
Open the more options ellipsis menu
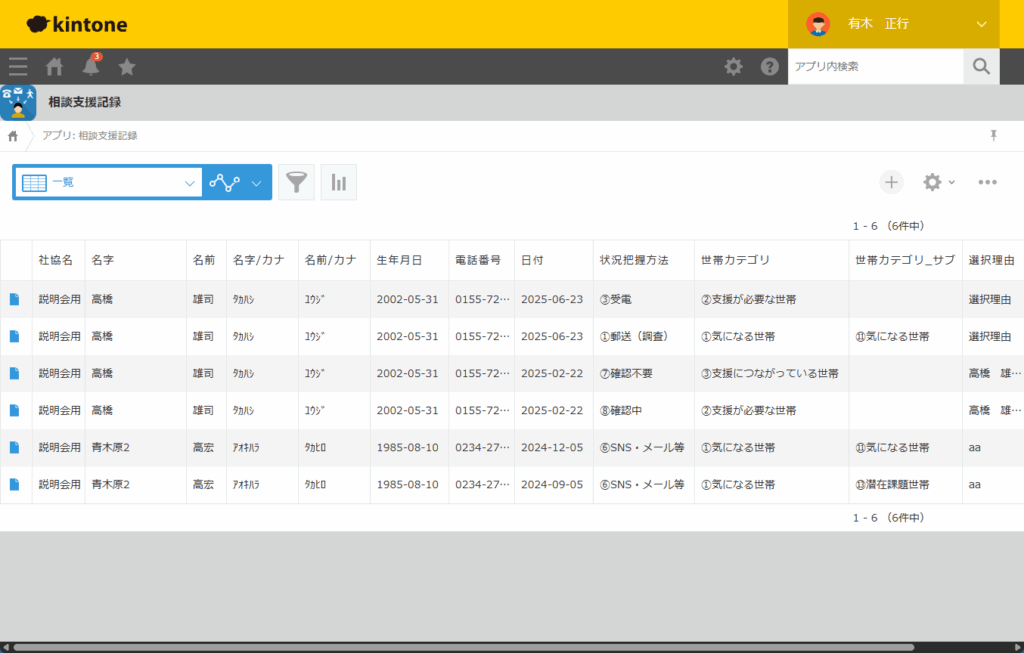[x=987, y=182]
